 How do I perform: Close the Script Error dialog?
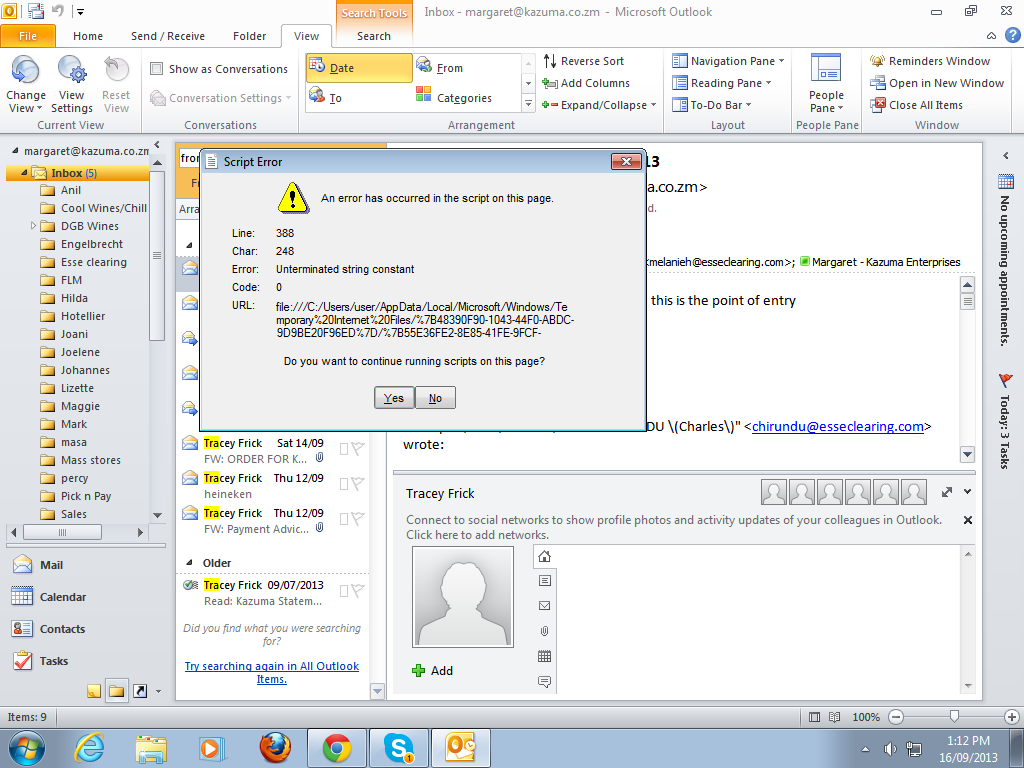click(626, 161)
